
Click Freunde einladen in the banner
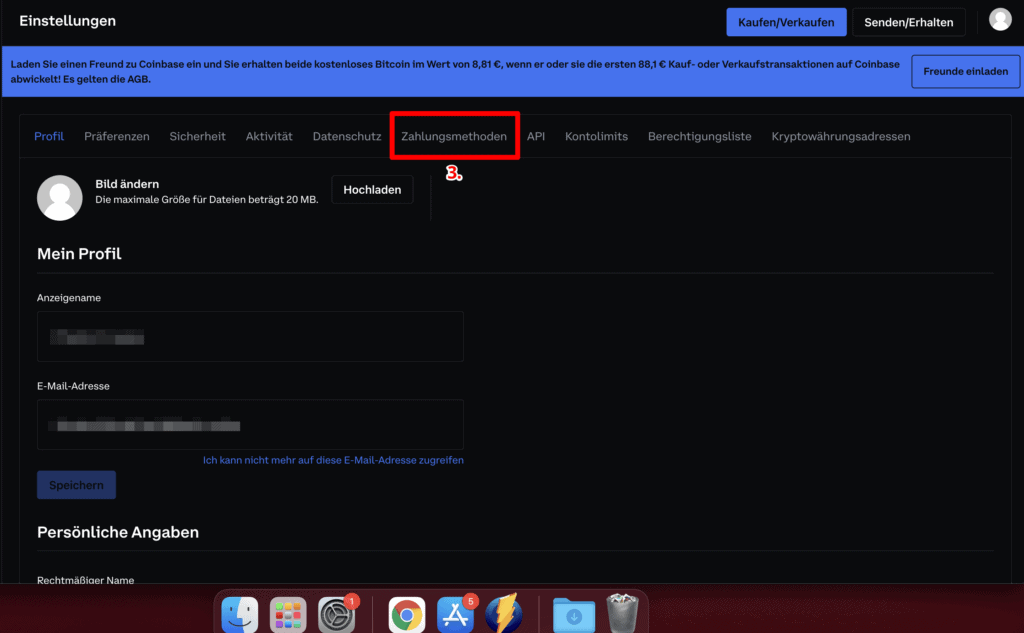[965, 72]
